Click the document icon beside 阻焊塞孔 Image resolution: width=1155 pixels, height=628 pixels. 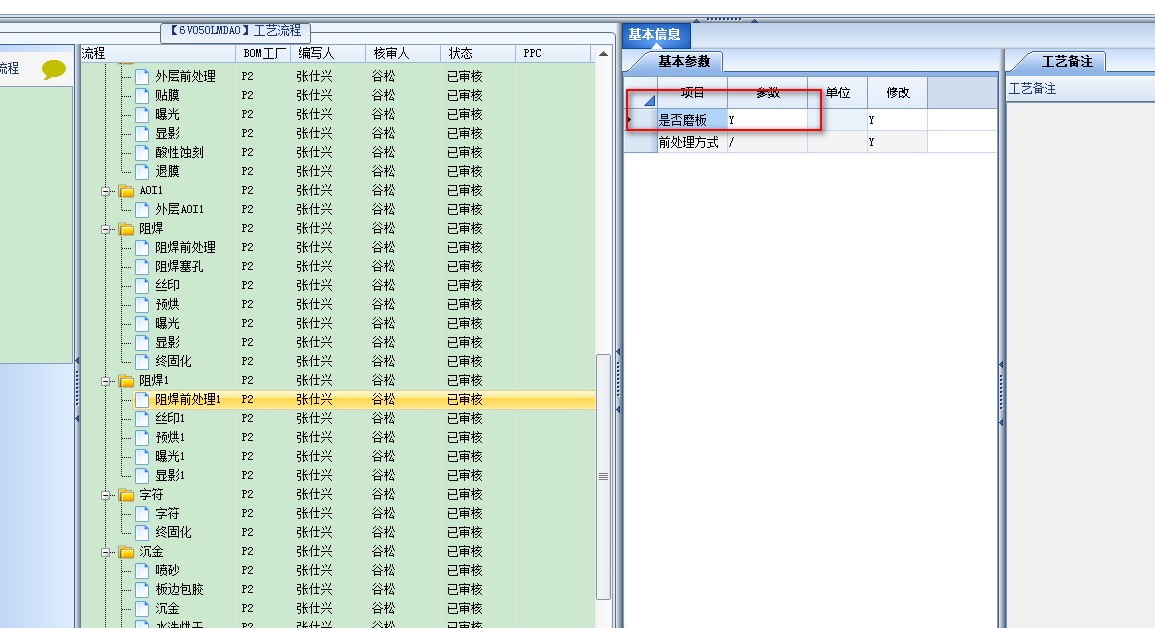(x=143, y=267)
